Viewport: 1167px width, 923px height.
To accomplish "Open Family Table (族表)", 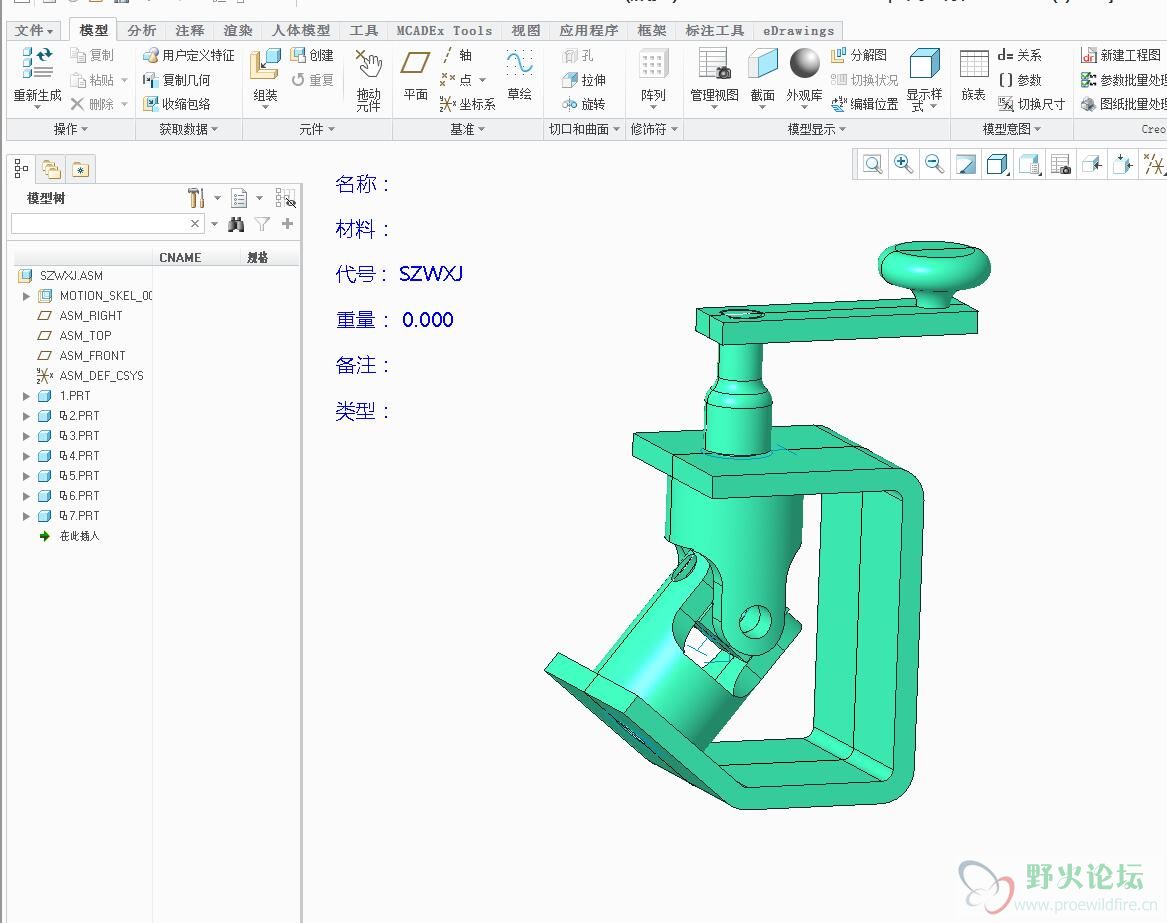I will coord(973,74).
